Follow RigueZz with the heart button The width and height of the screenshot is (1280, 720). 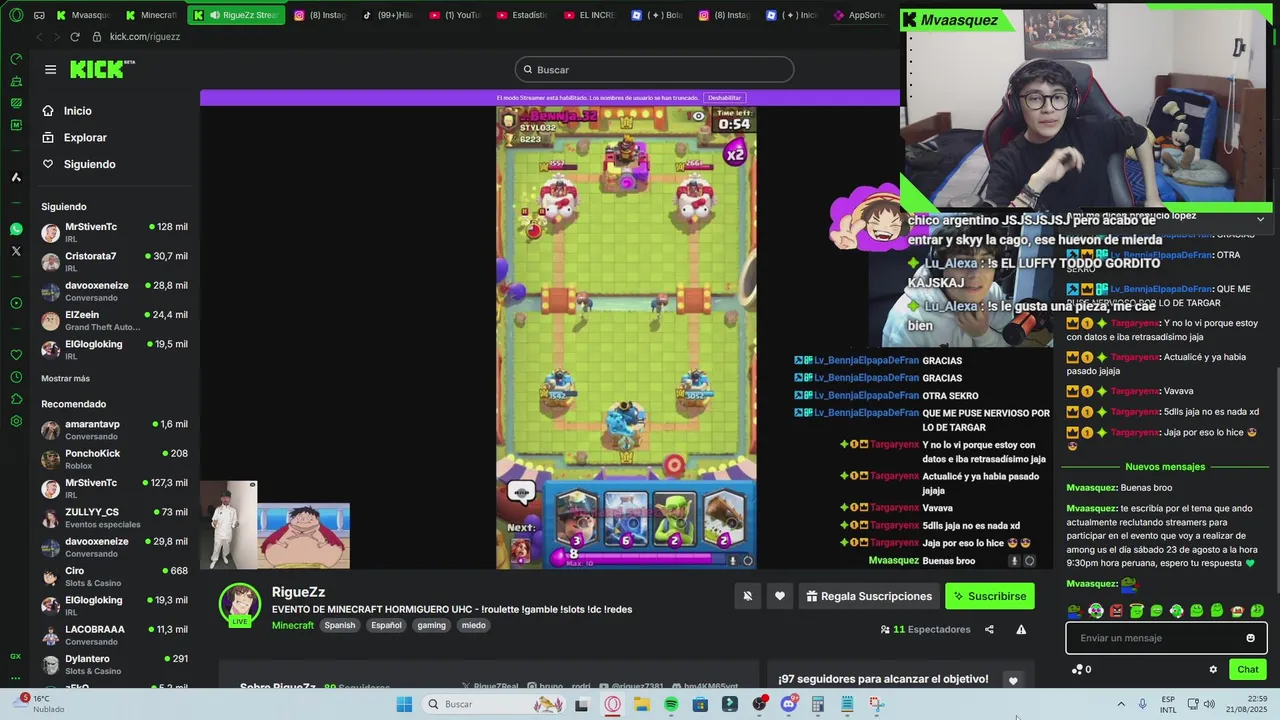click(x=780, y=596)
